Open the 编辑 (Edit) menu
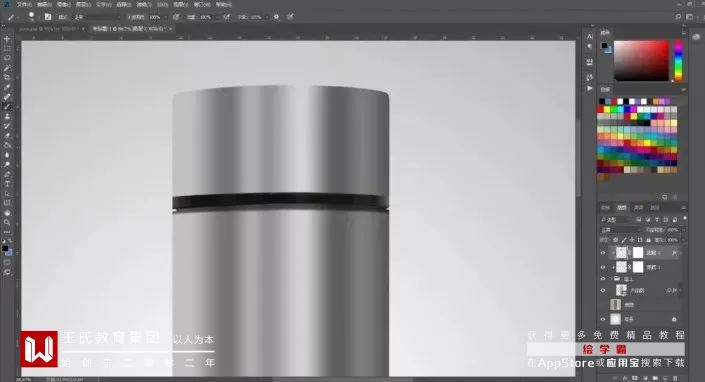 coord(44,4)
